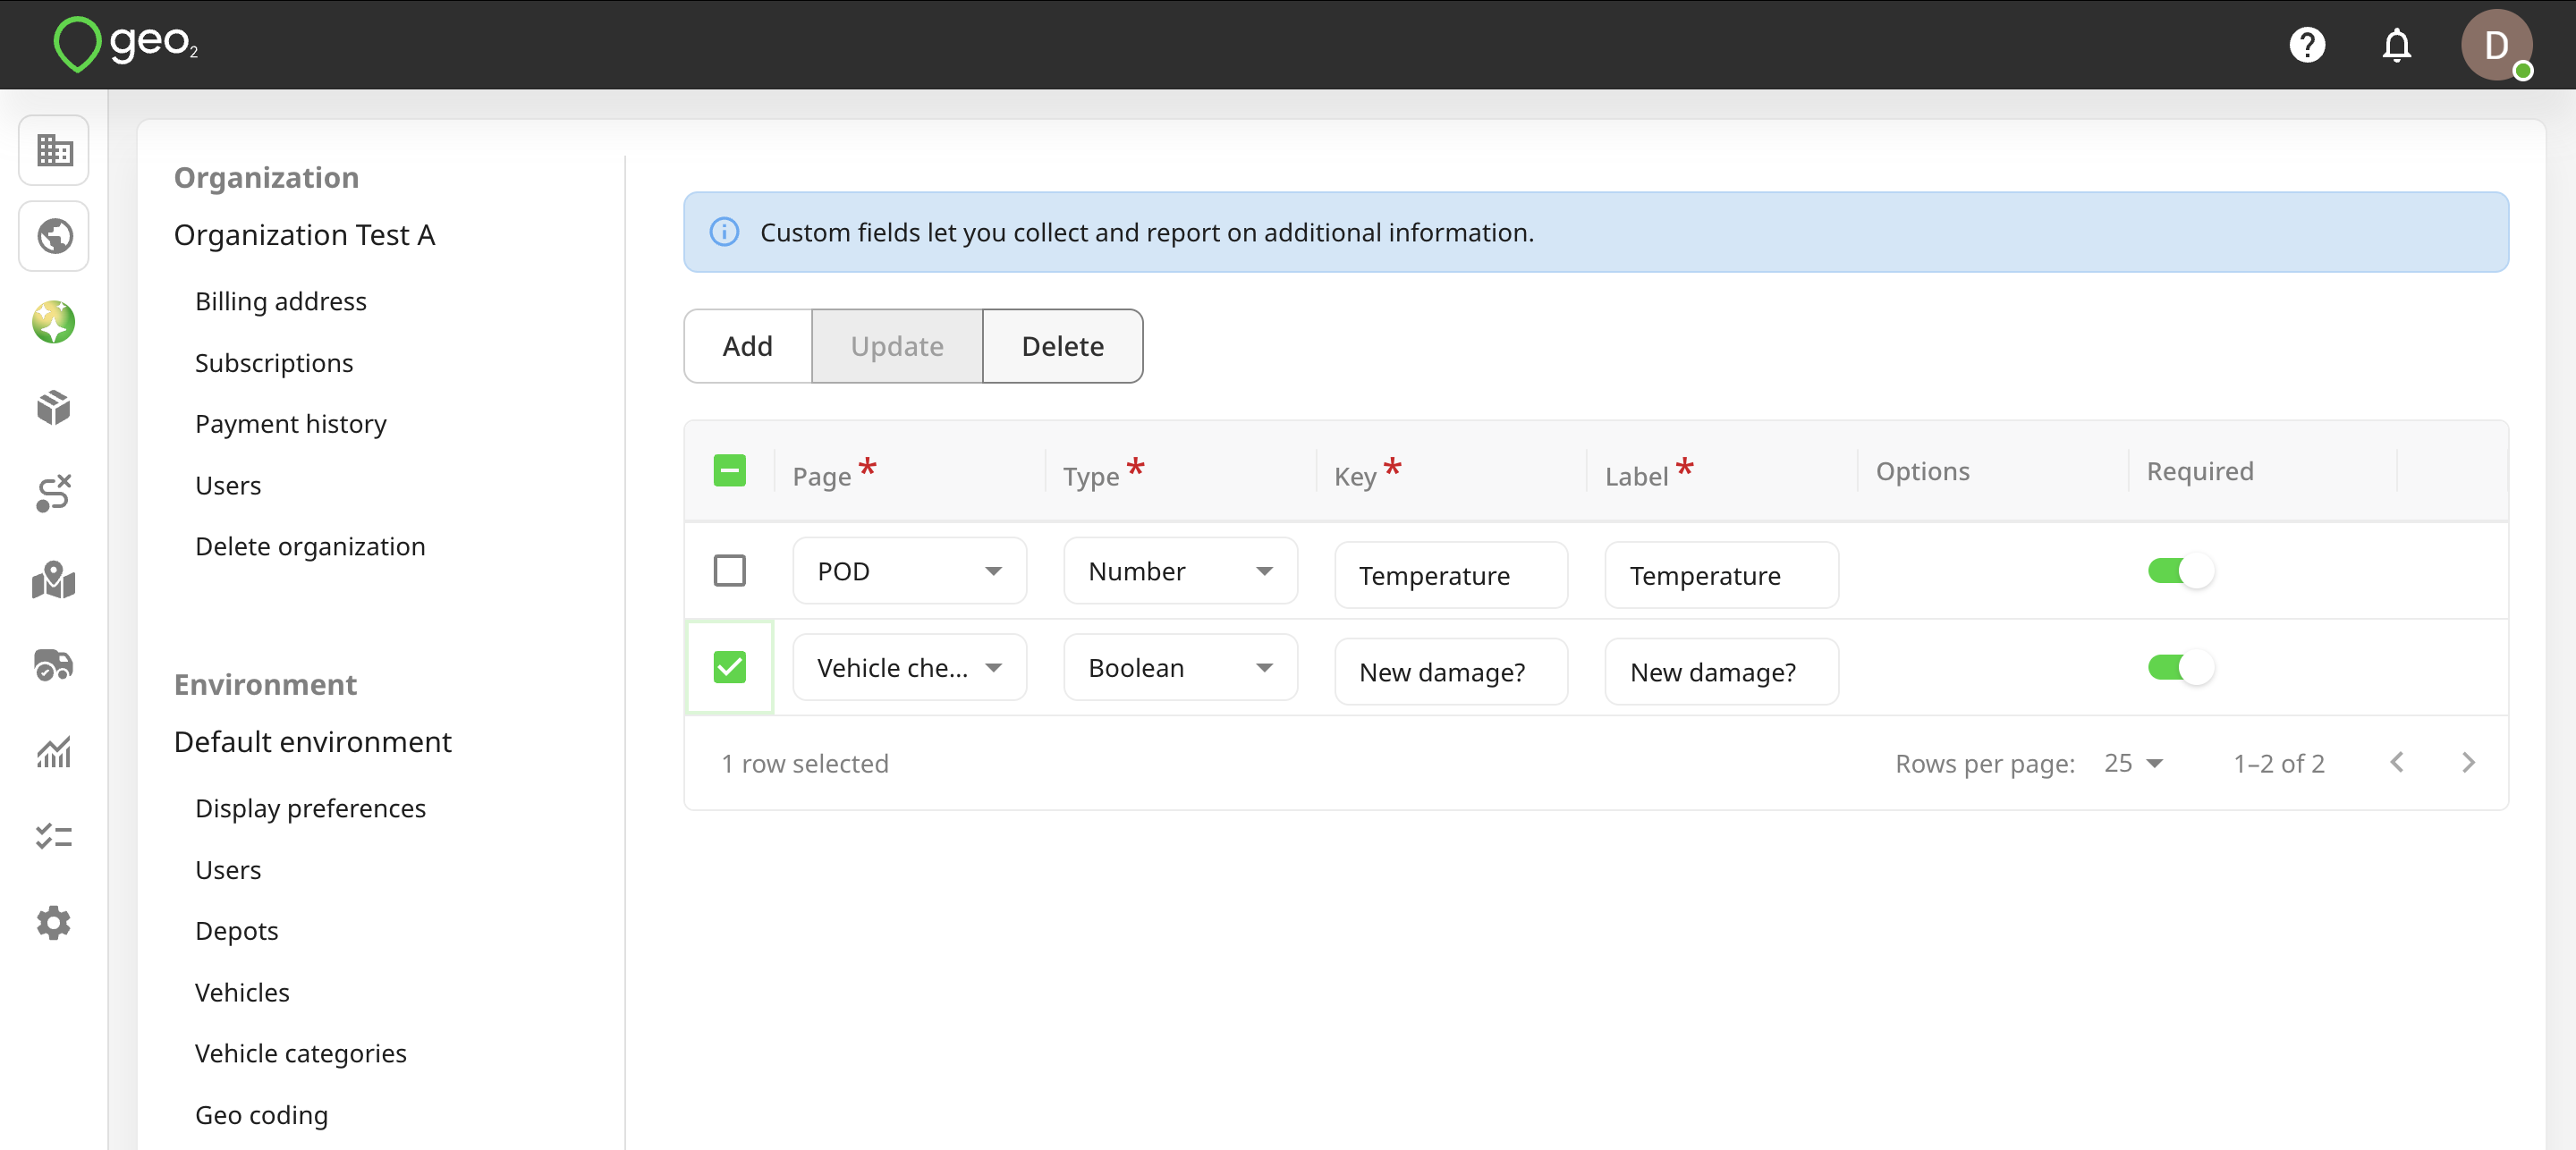Click the geo2 logo
Screen dimensions: 2576x1150
coord(125,44)
